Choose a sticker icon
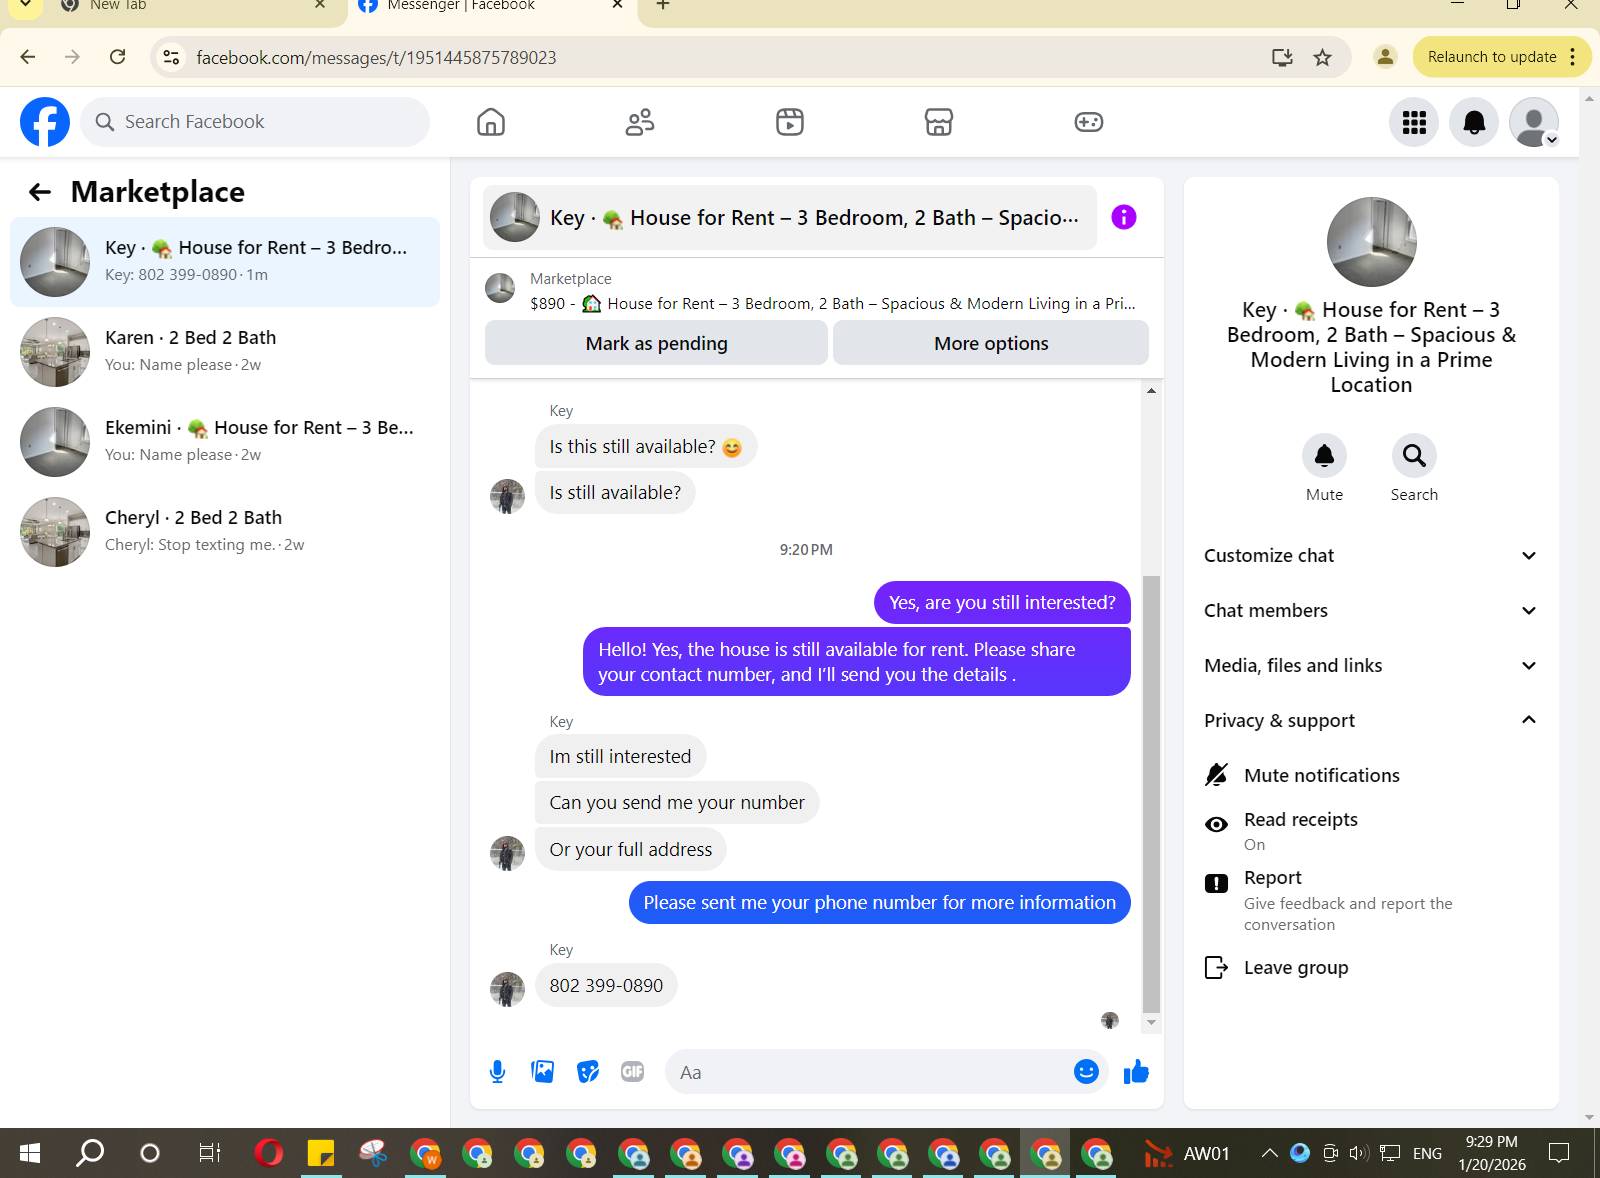 coord(588,1072)
